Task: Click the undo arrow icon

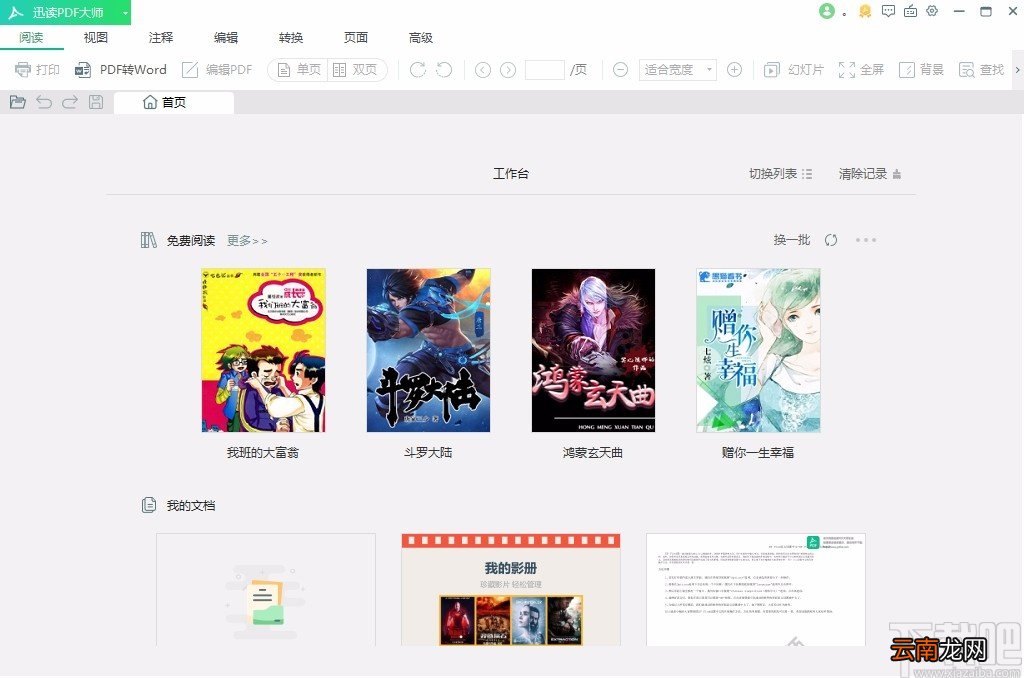Action: click(44, 102)
